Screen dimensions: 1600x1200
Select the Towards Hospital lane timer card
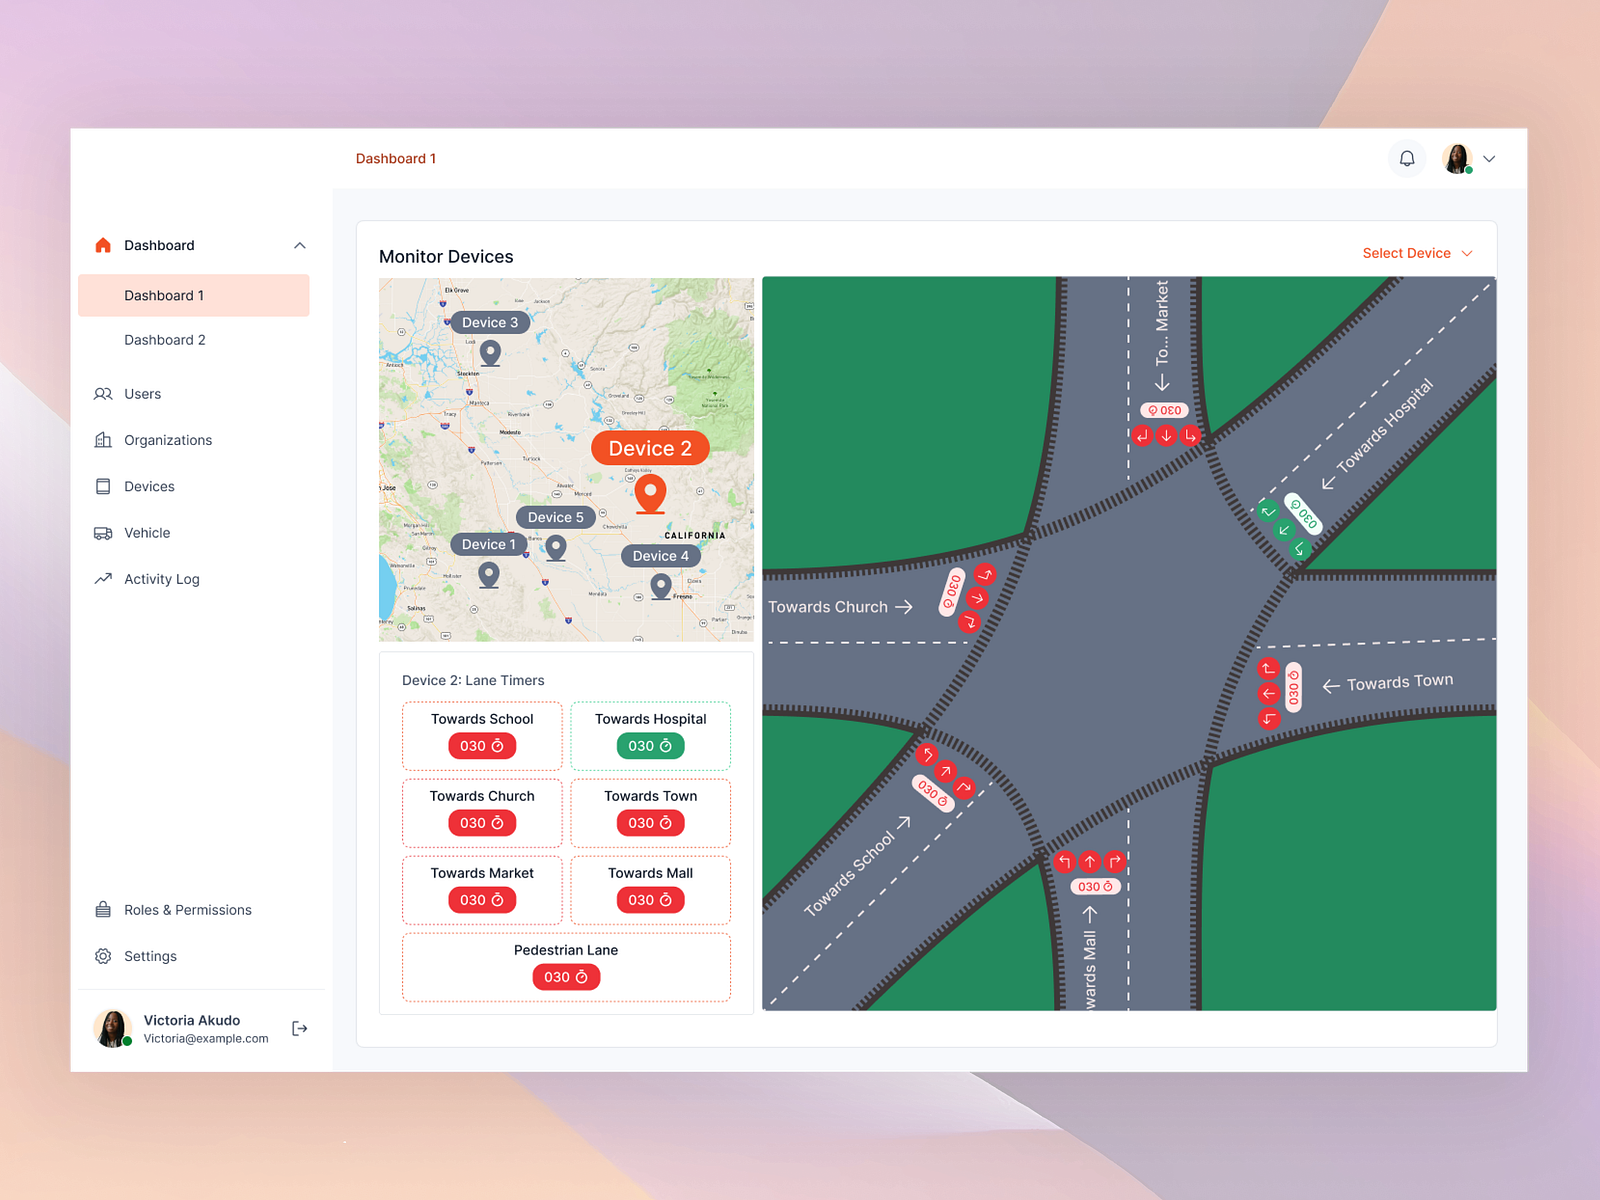(650, 736)
